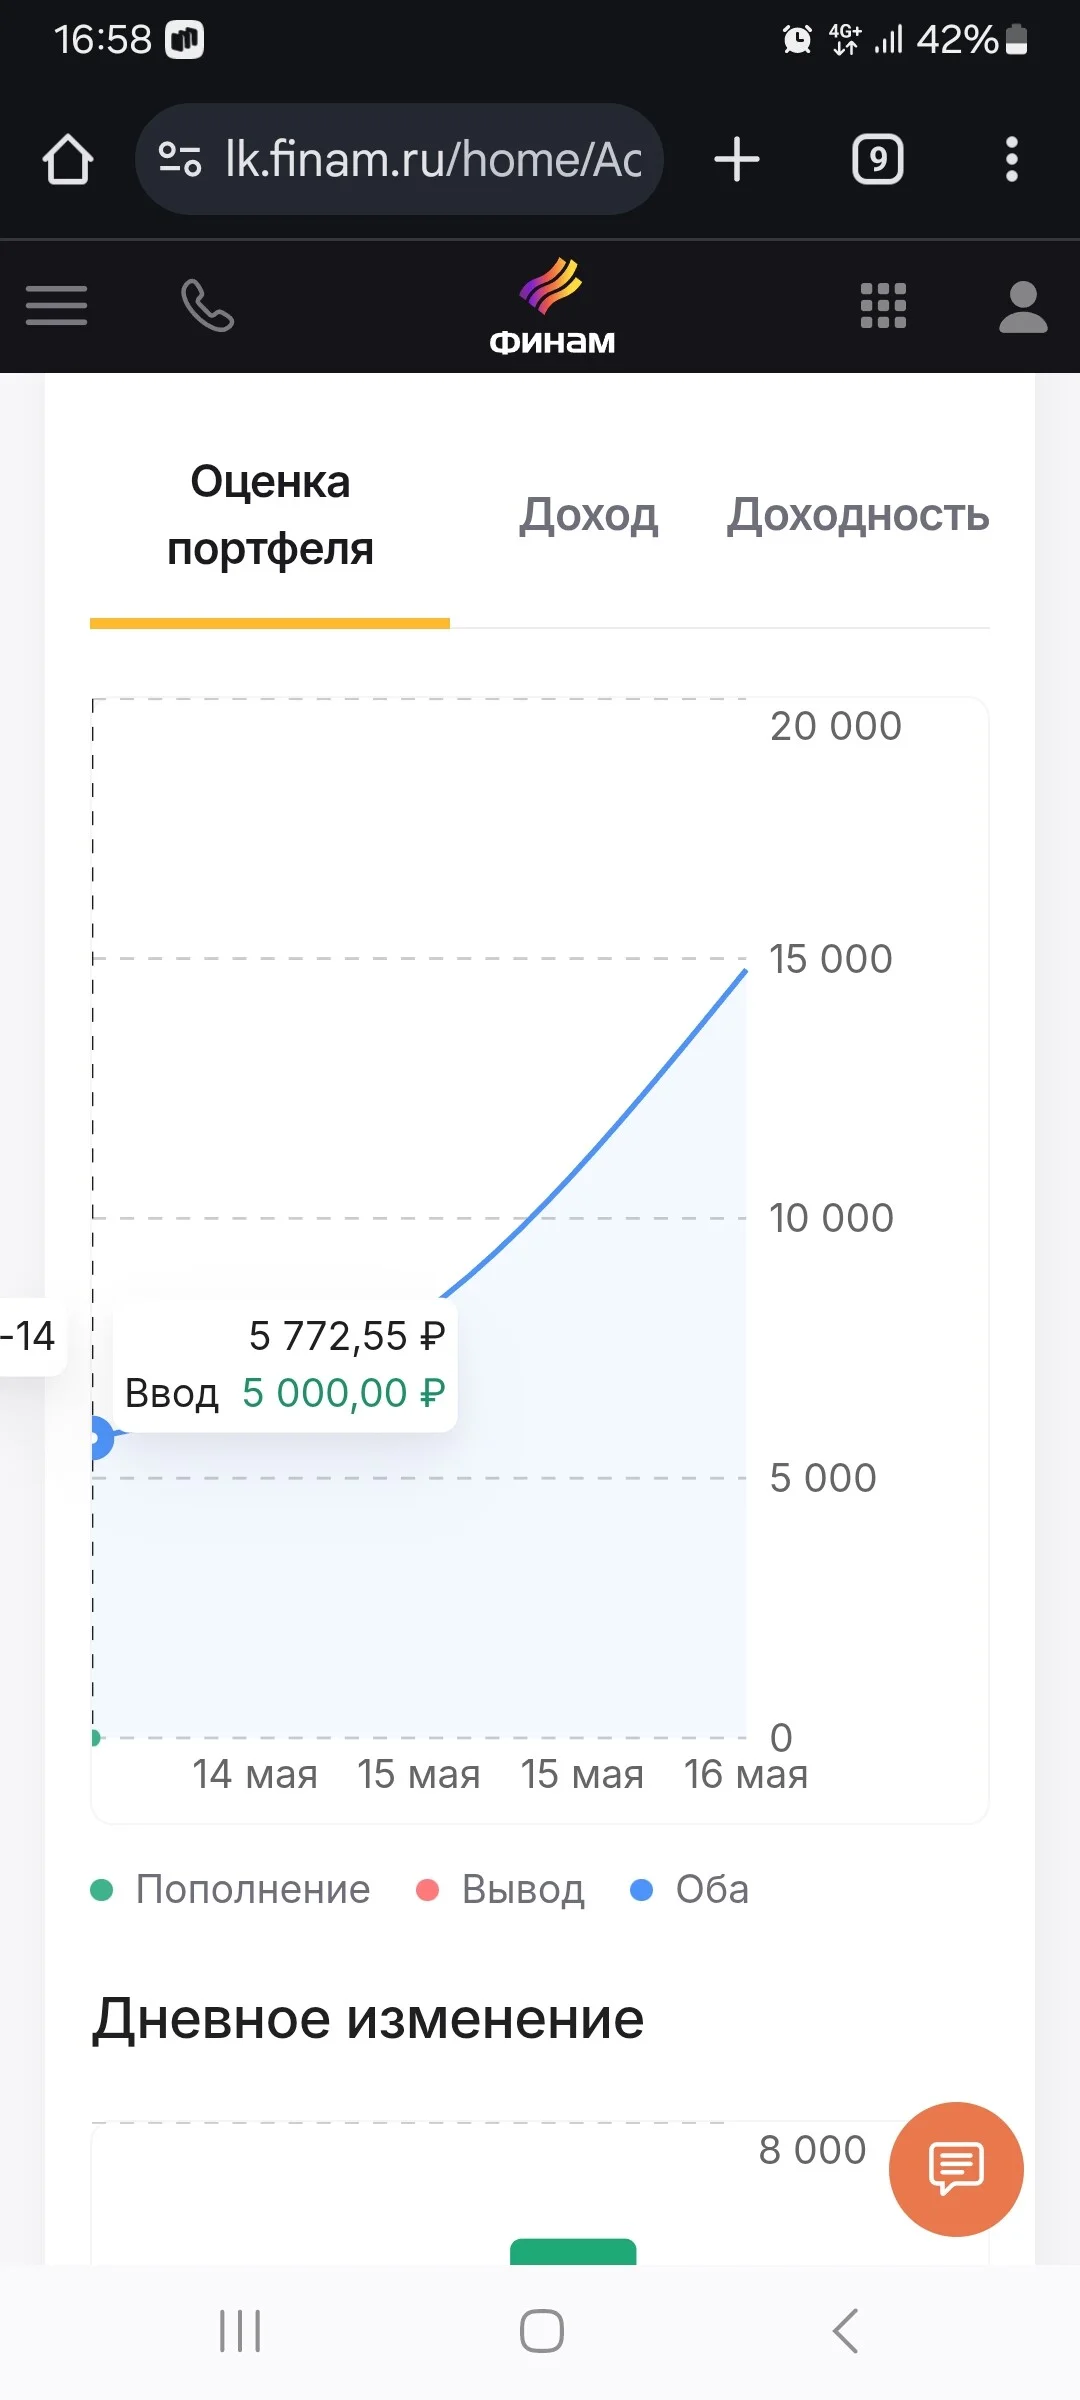
Task: Tap the blue chart data point marker
Action: pyautogui.click(x=97, y=1438)
